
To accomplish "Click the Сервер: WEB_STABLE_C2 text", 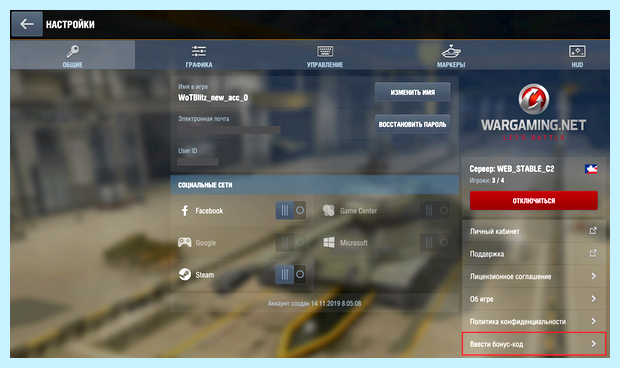I will pos(512,169).
